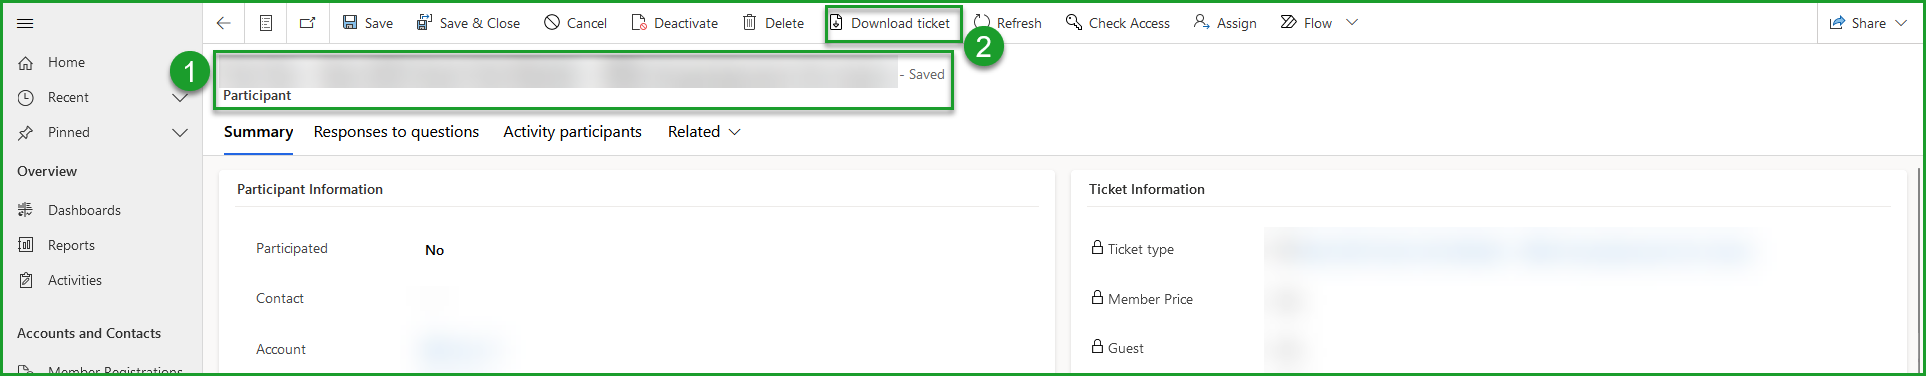Click the Participant Information heading

(x=310, y=189)
